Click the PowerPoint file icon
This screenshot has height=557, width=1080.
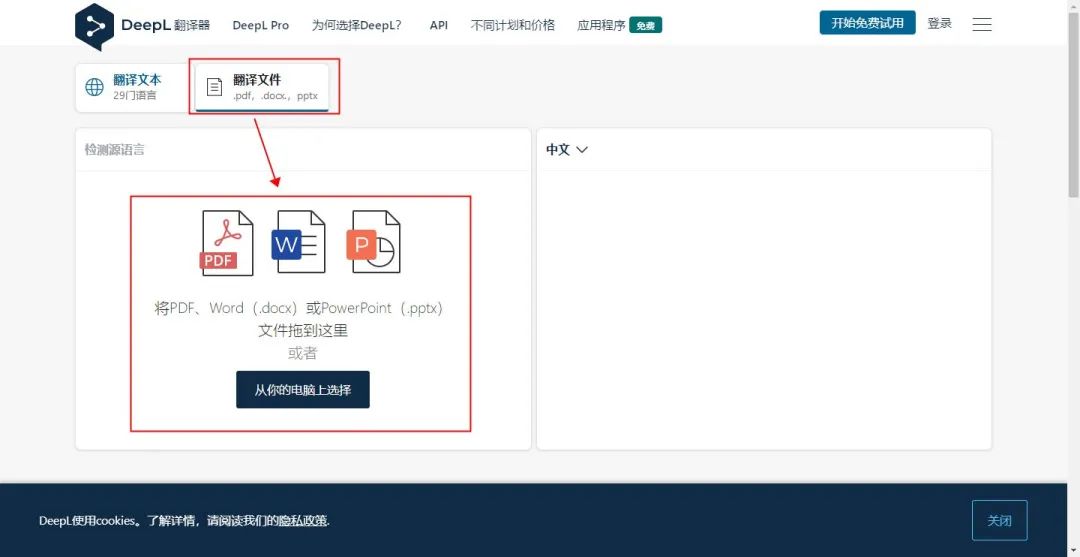pos(373,242)
